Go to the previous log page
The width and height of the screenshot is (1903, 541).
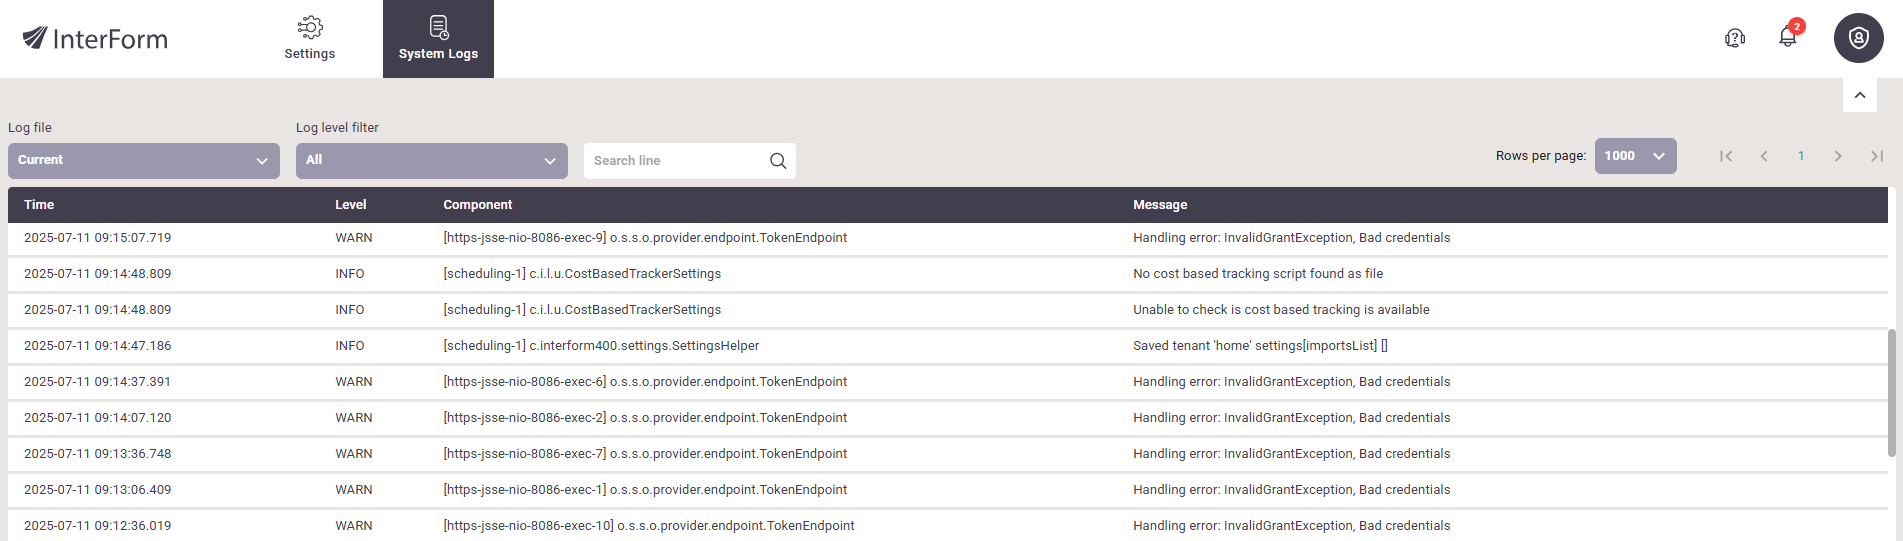(x=1764, y=156)
